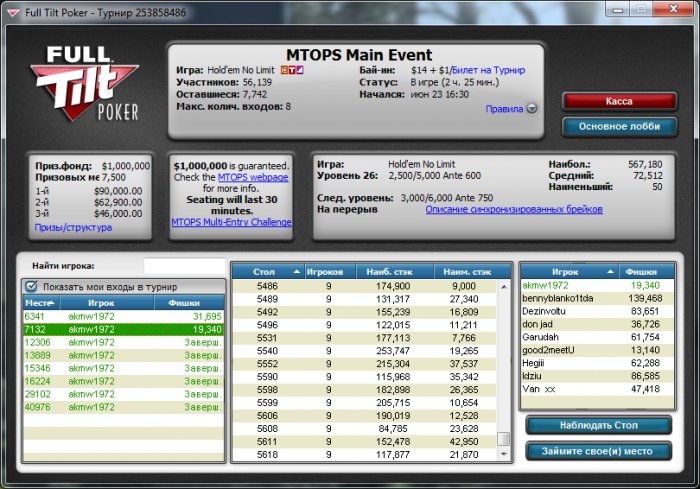Sort tables by Стол column header
700x489 pixels.
pos(268,272)
